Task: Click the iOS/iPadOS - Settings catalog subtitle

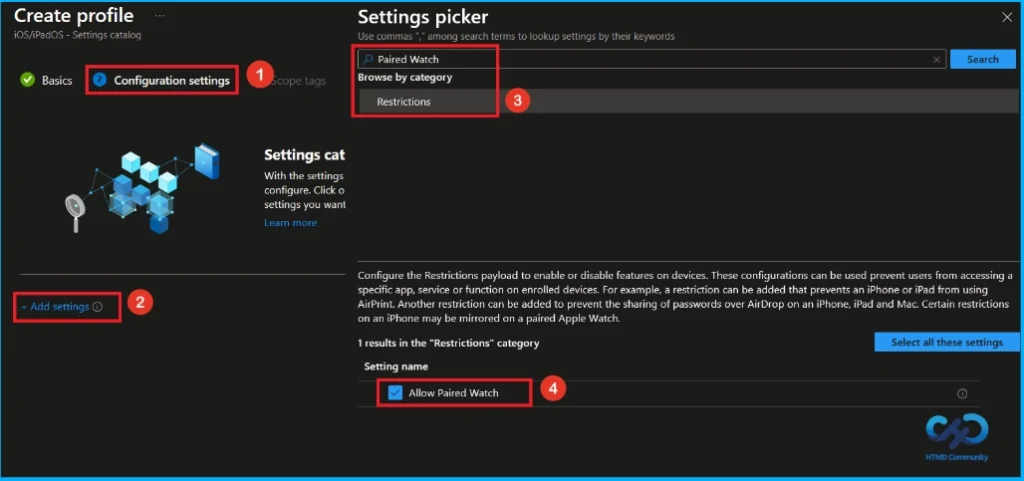Action: tap(77, 35)
